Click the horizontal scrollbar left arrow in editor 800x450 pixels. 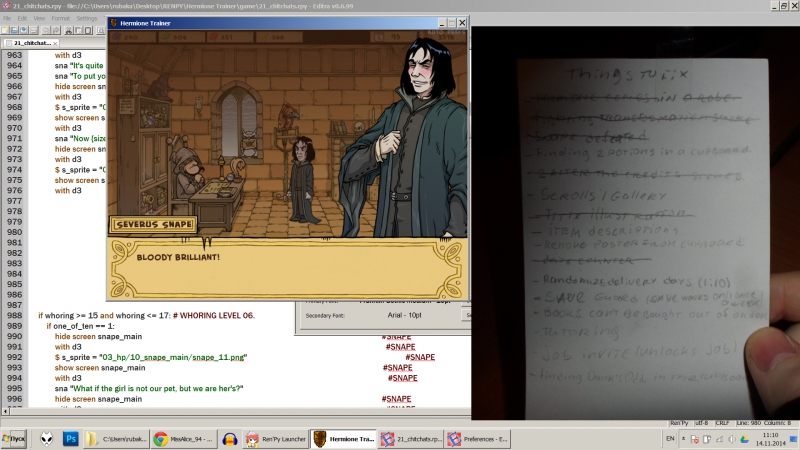coord(5,411)
